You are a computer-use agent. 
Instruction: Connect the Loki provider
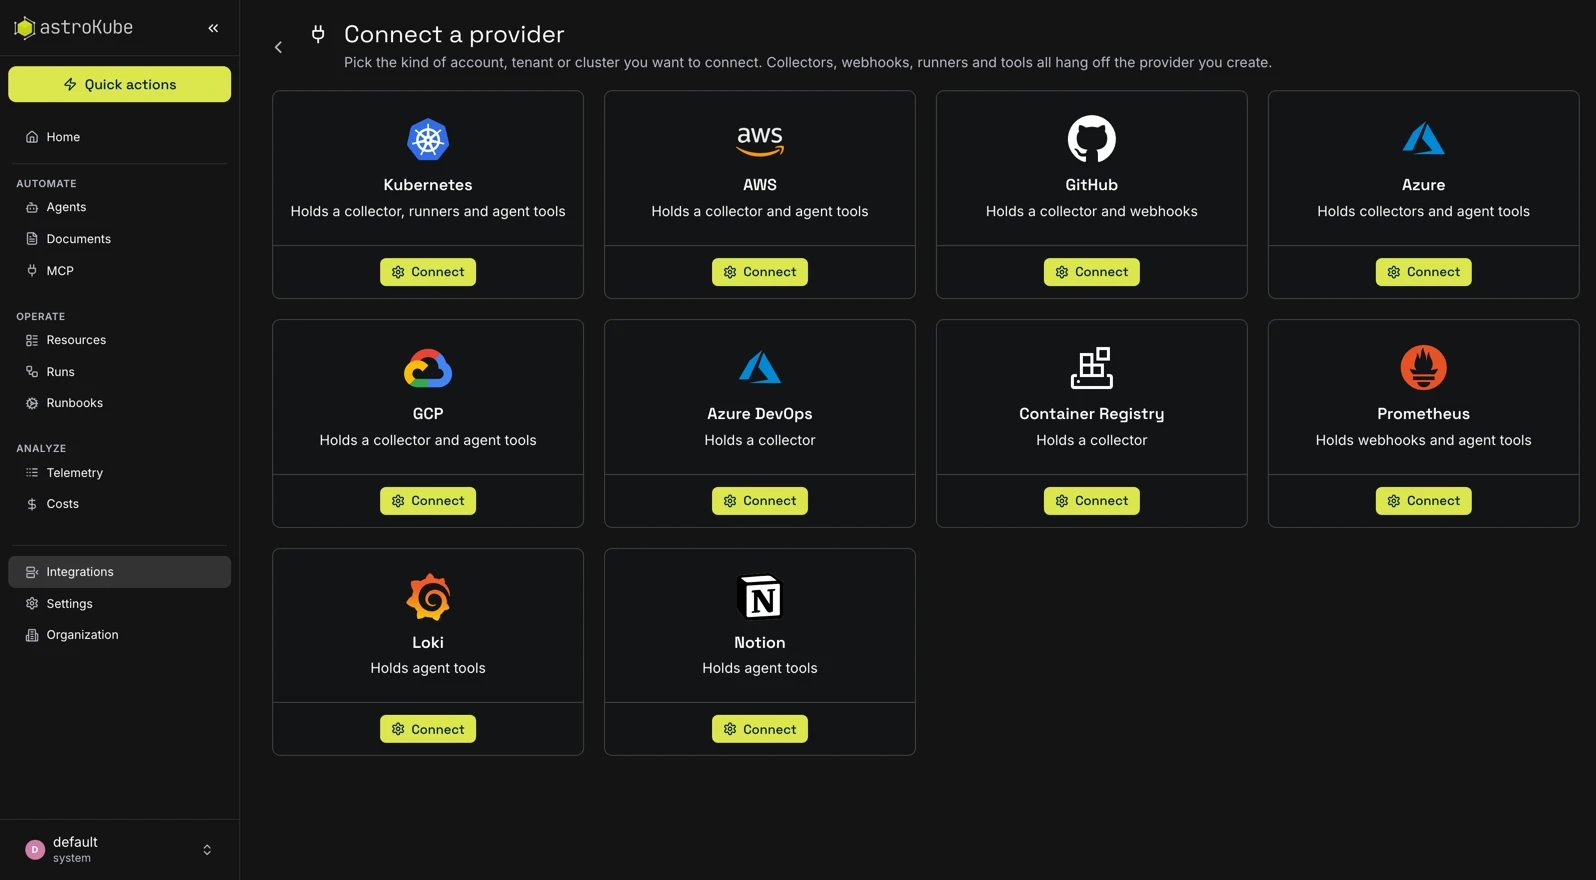coord(428,729)
